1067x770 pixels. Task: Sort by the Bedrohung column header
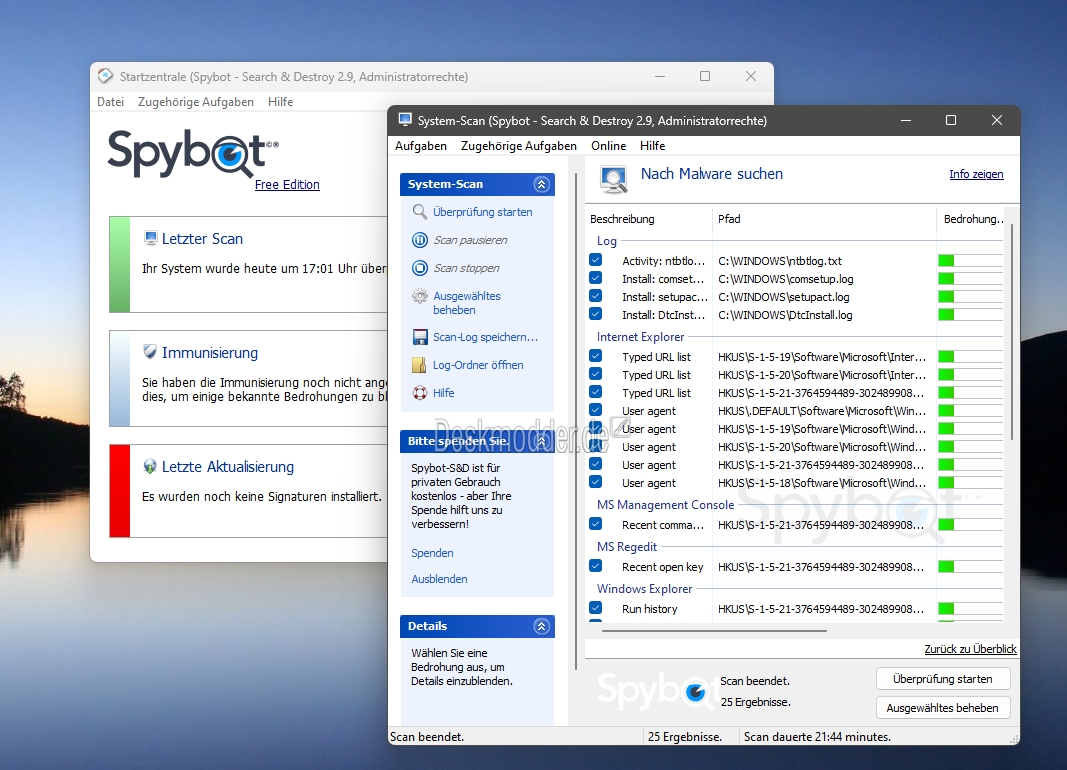tap(973, 219)
